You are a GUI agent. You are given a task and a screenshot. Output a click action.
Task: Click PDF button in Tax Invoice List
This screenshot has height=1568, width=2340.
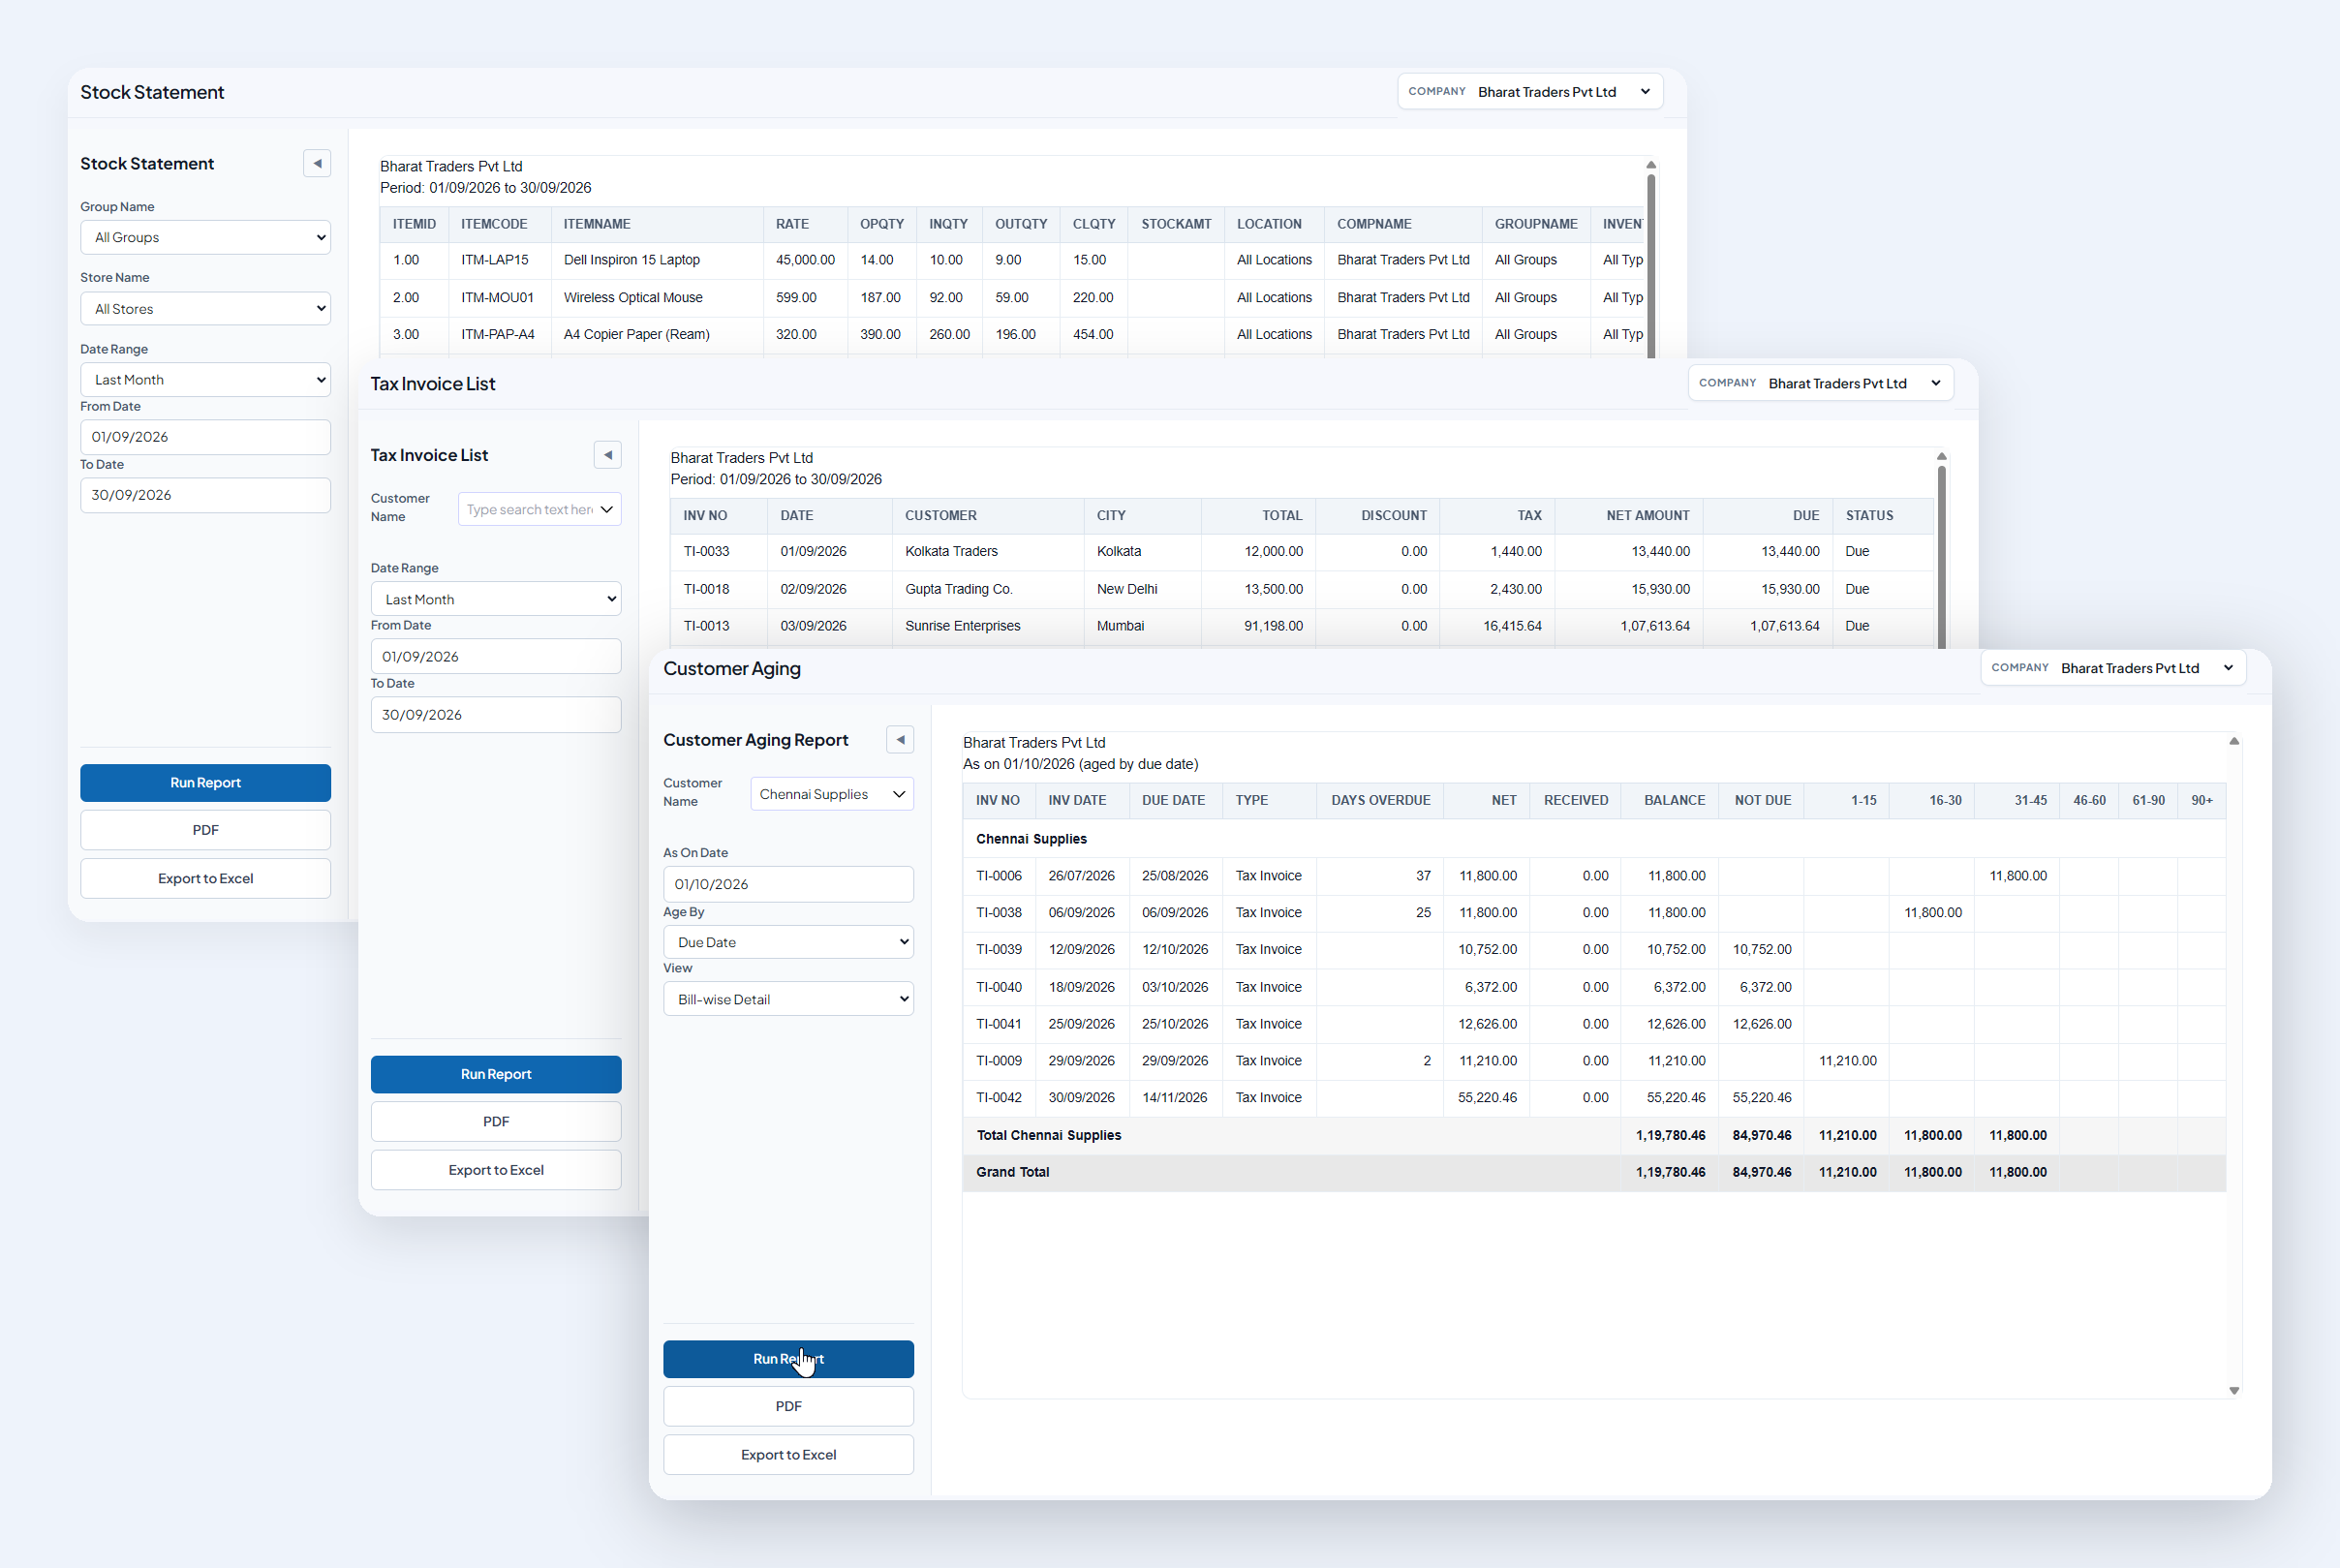[496, 1122]
